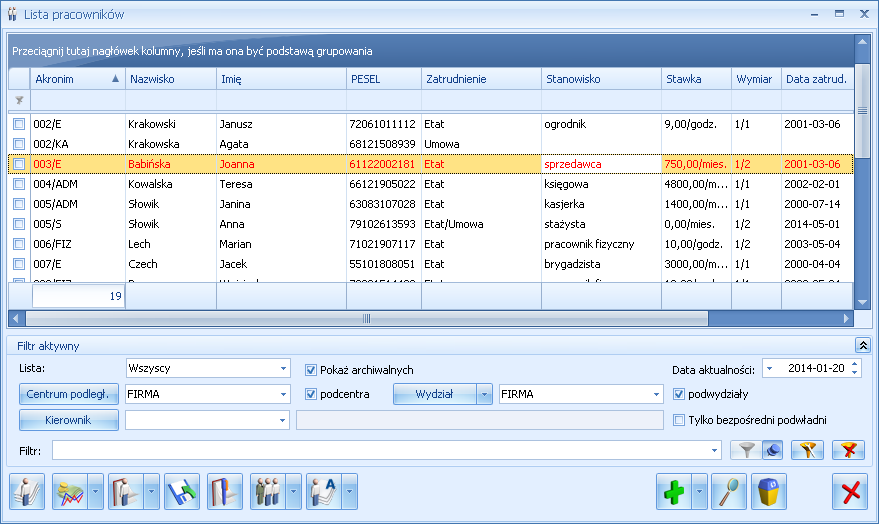Tick the checkbox for row 003/E Babińska

19,164
